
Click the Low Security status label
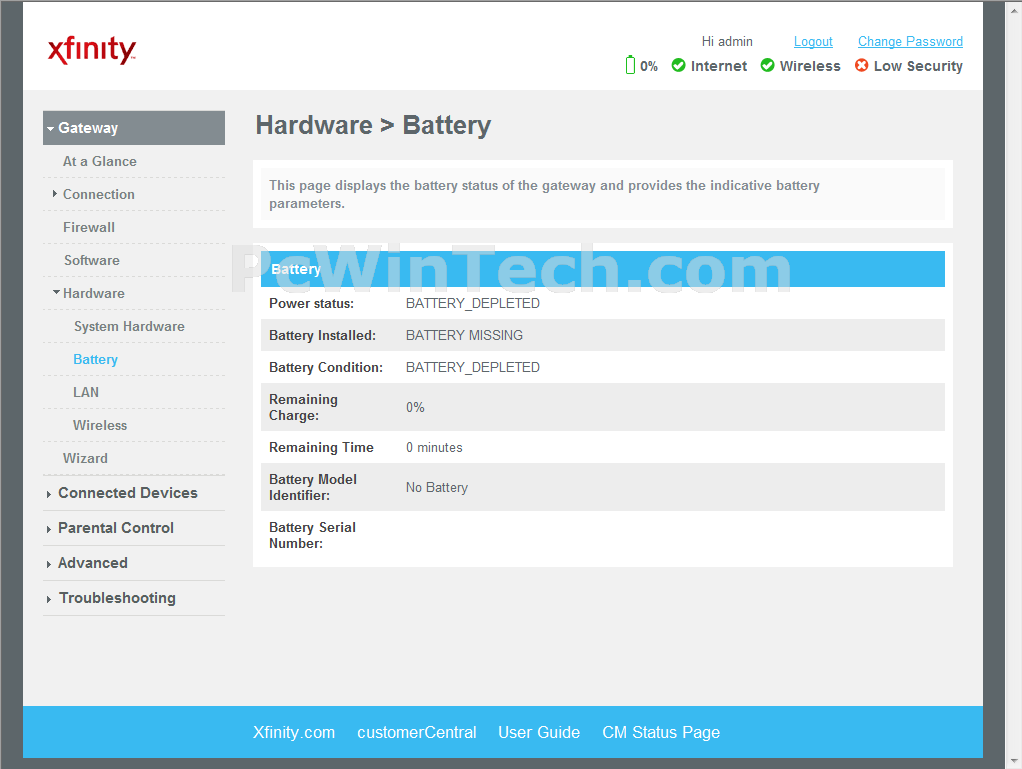pyautogui.click(x=918, y=66)
